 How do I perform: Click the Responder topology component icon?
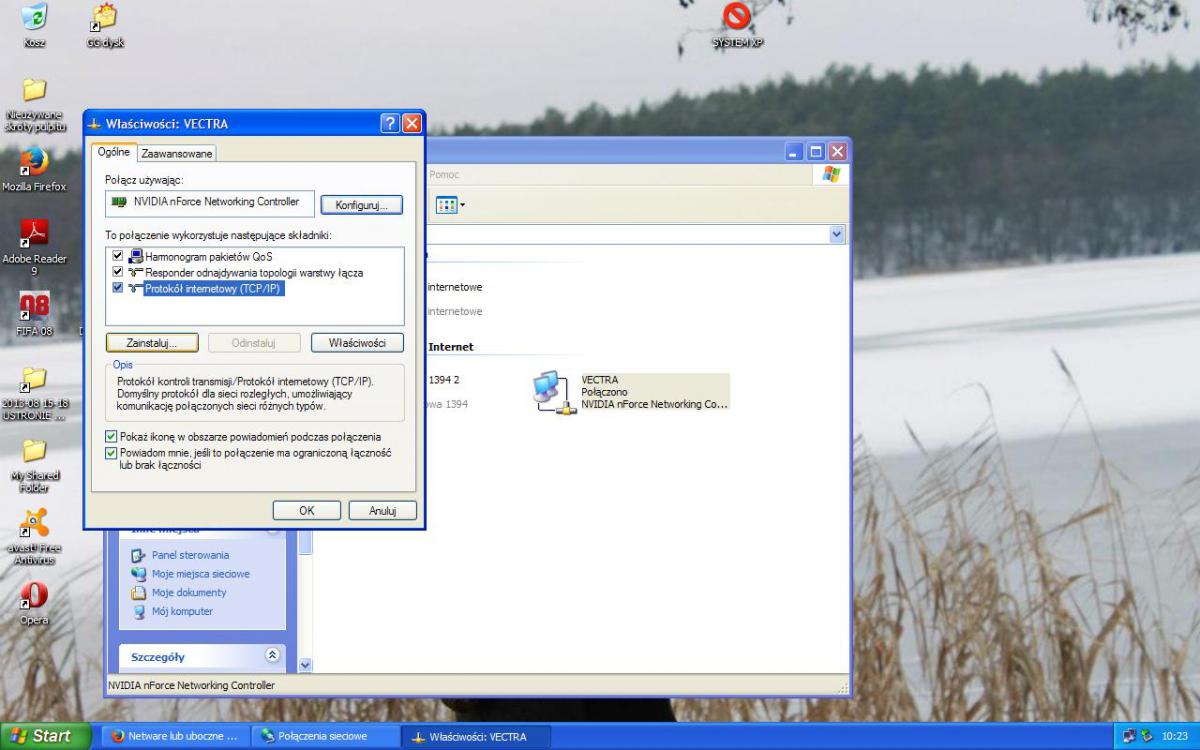[x=136, y=272]
